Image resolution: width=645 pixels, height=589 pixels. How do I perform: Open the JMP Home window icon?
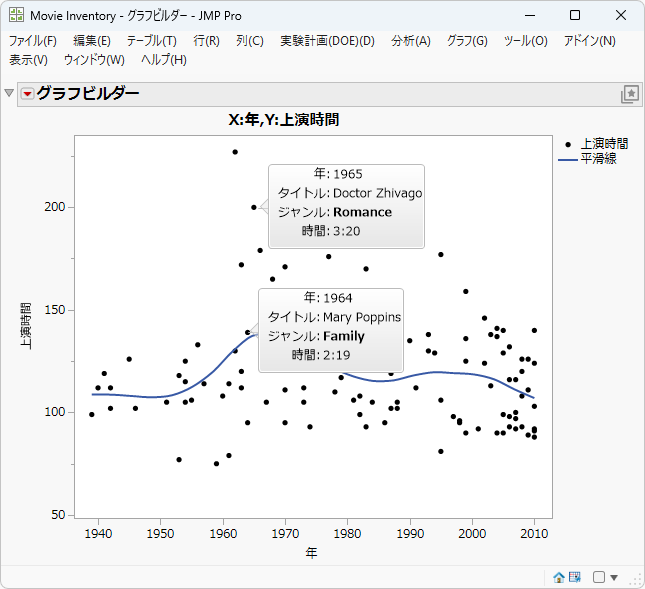coord(559,577)
